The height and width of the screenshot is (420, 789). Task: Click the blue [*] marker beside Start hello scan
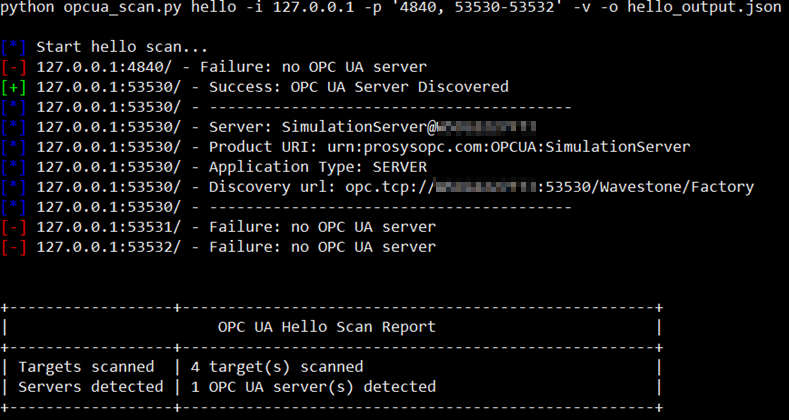[x=14, y=47]
